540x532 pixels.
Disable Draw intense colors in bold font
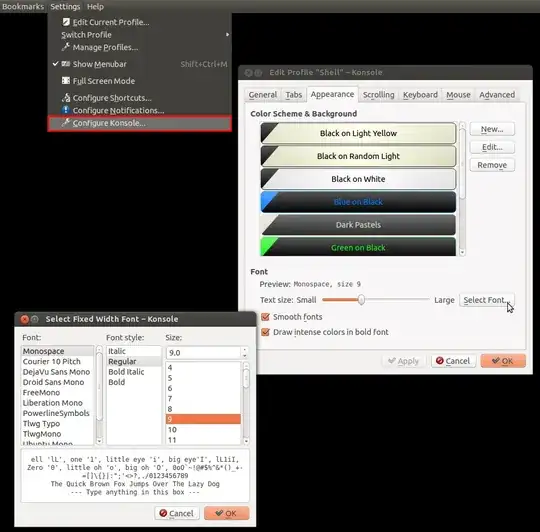click(x=265, y=332)
